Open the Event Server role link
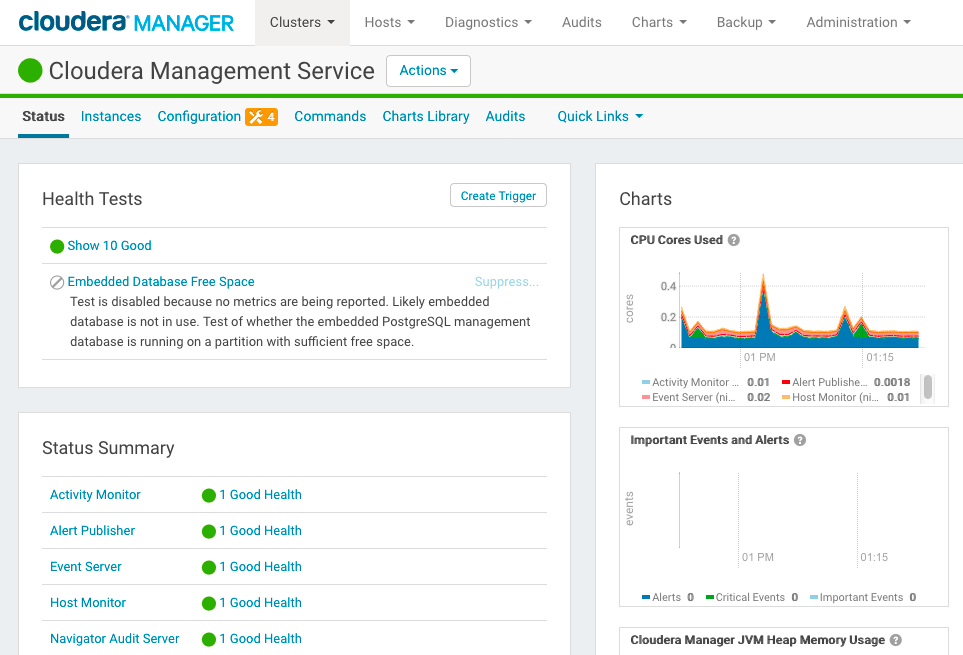The image size is (963, 655). point(85,567)
